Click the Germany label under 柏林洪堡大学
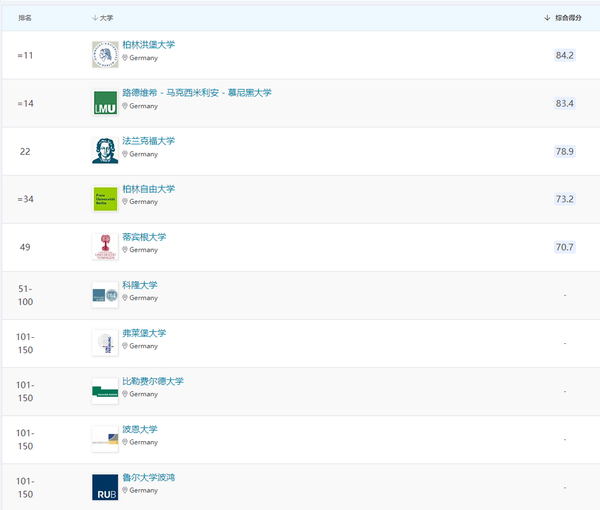 pos(143,58)
